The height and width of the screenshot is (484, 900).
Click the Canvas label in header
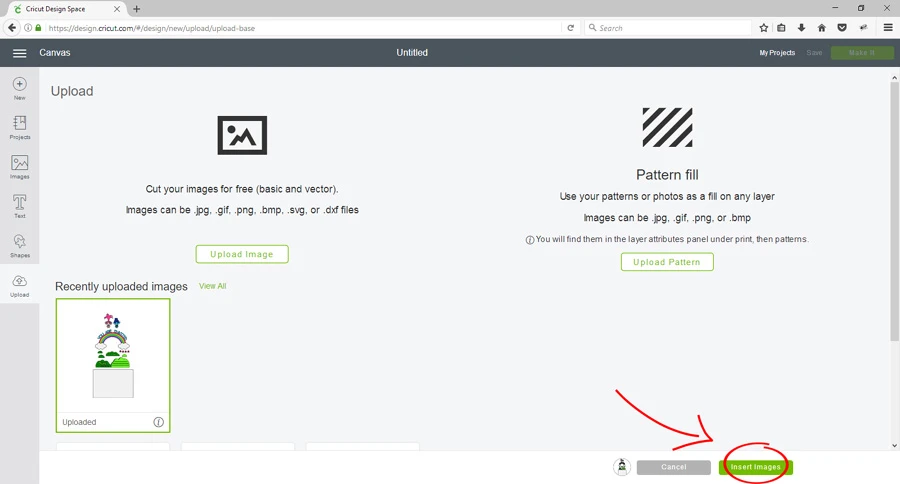pyautogui.click(x=55, y=53)
